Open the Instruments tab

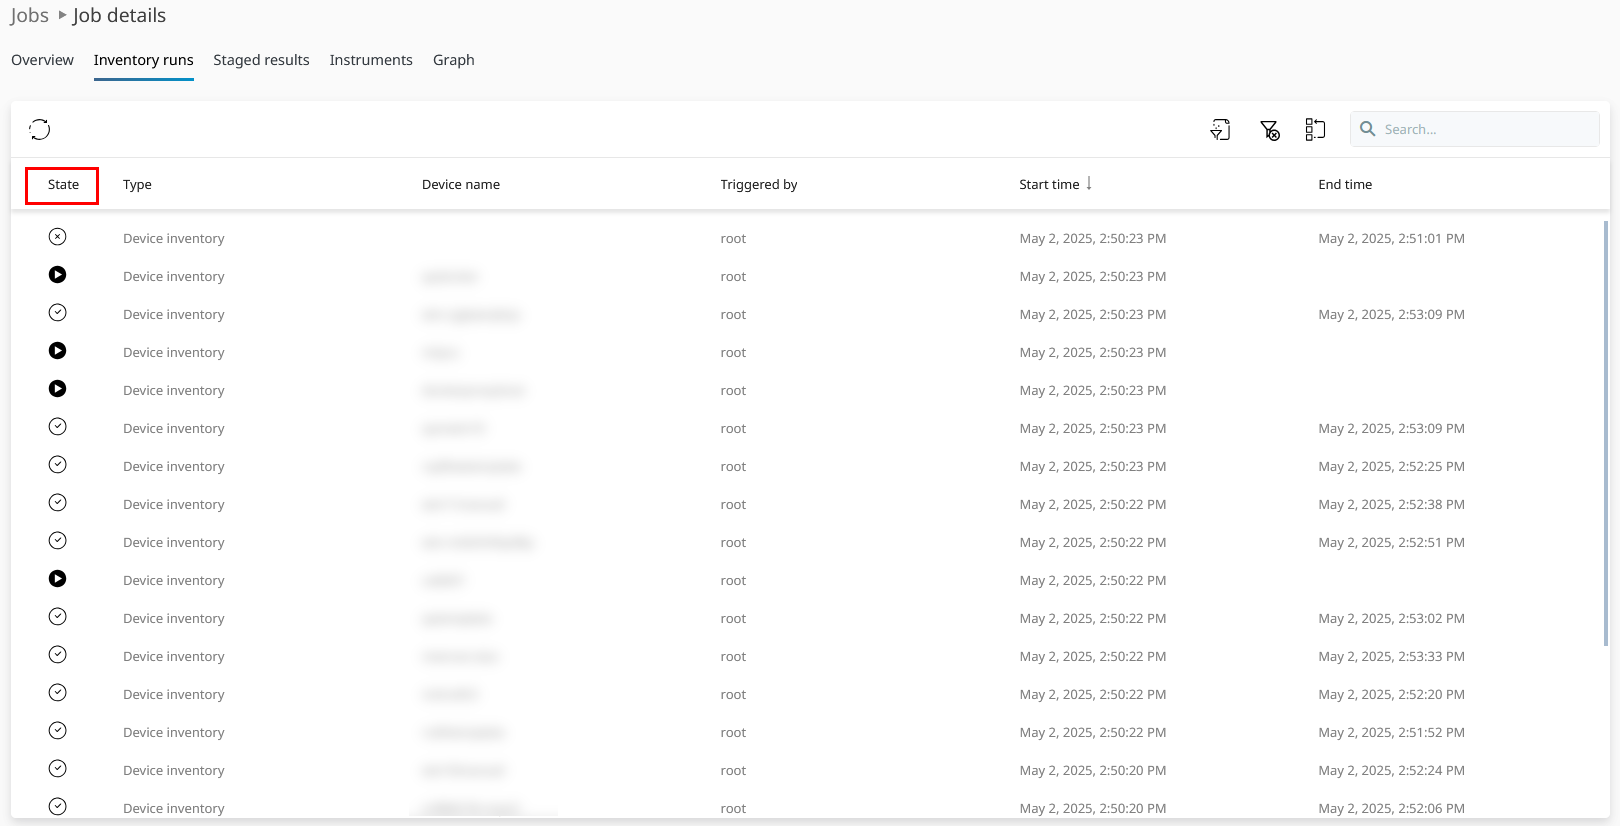click(x=371, y=60)
